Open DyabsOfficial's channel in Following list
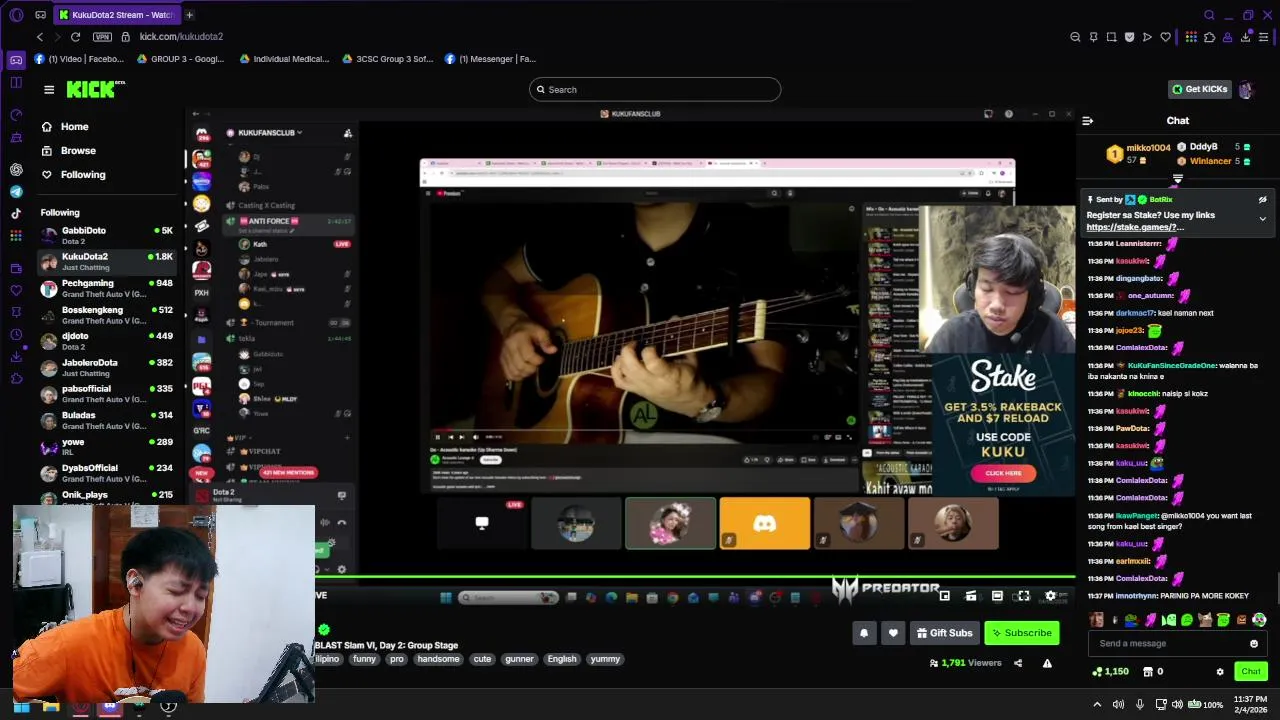 (x=106, y=473)
